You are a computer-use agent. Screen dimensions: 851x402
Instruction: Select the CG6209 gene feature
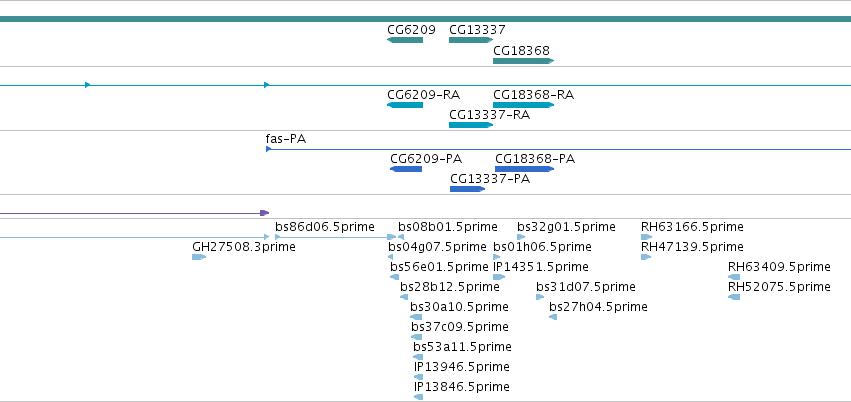[x=405, y=40]
